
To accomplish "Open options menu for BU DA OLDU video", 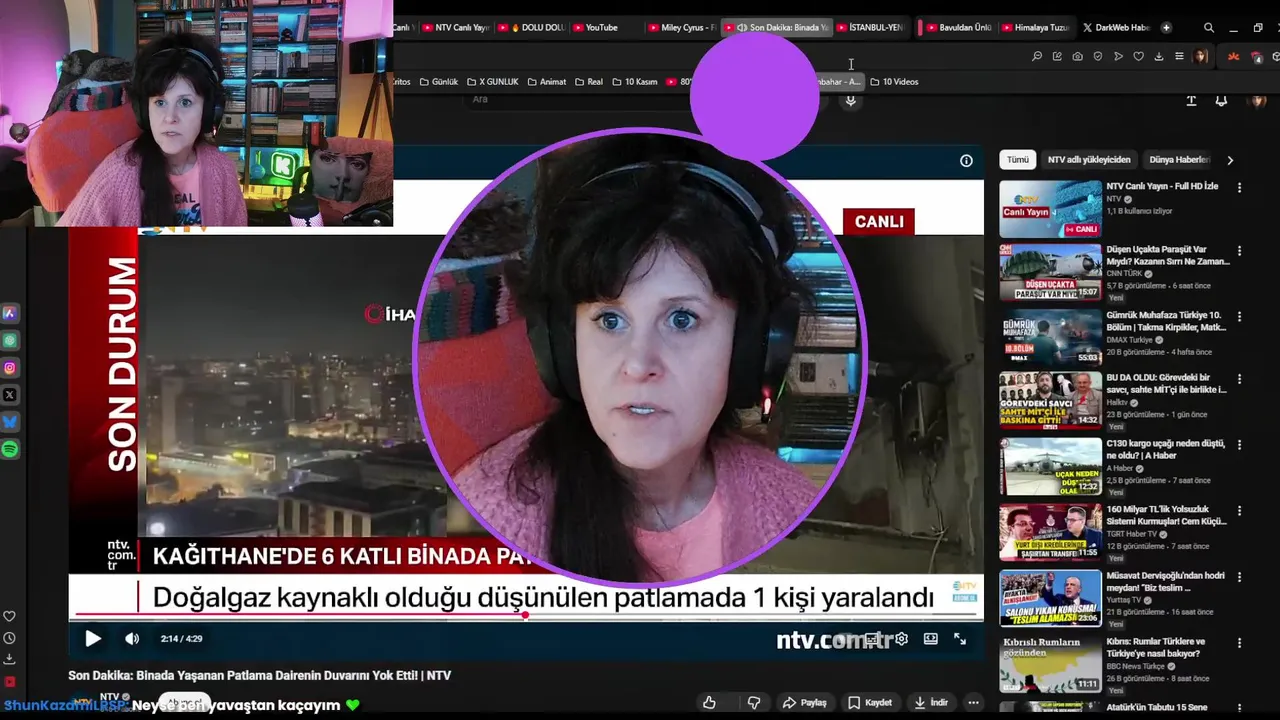I will tap(1240, 380).
